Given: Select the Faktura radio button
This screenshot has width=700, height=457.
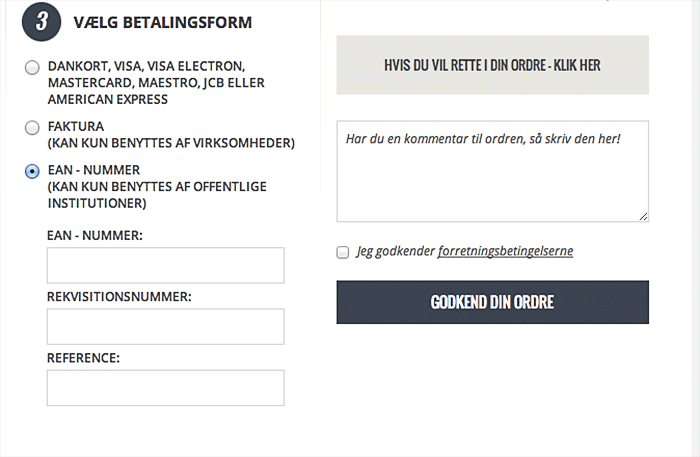Looking at the screenshot, I should 32,128.
